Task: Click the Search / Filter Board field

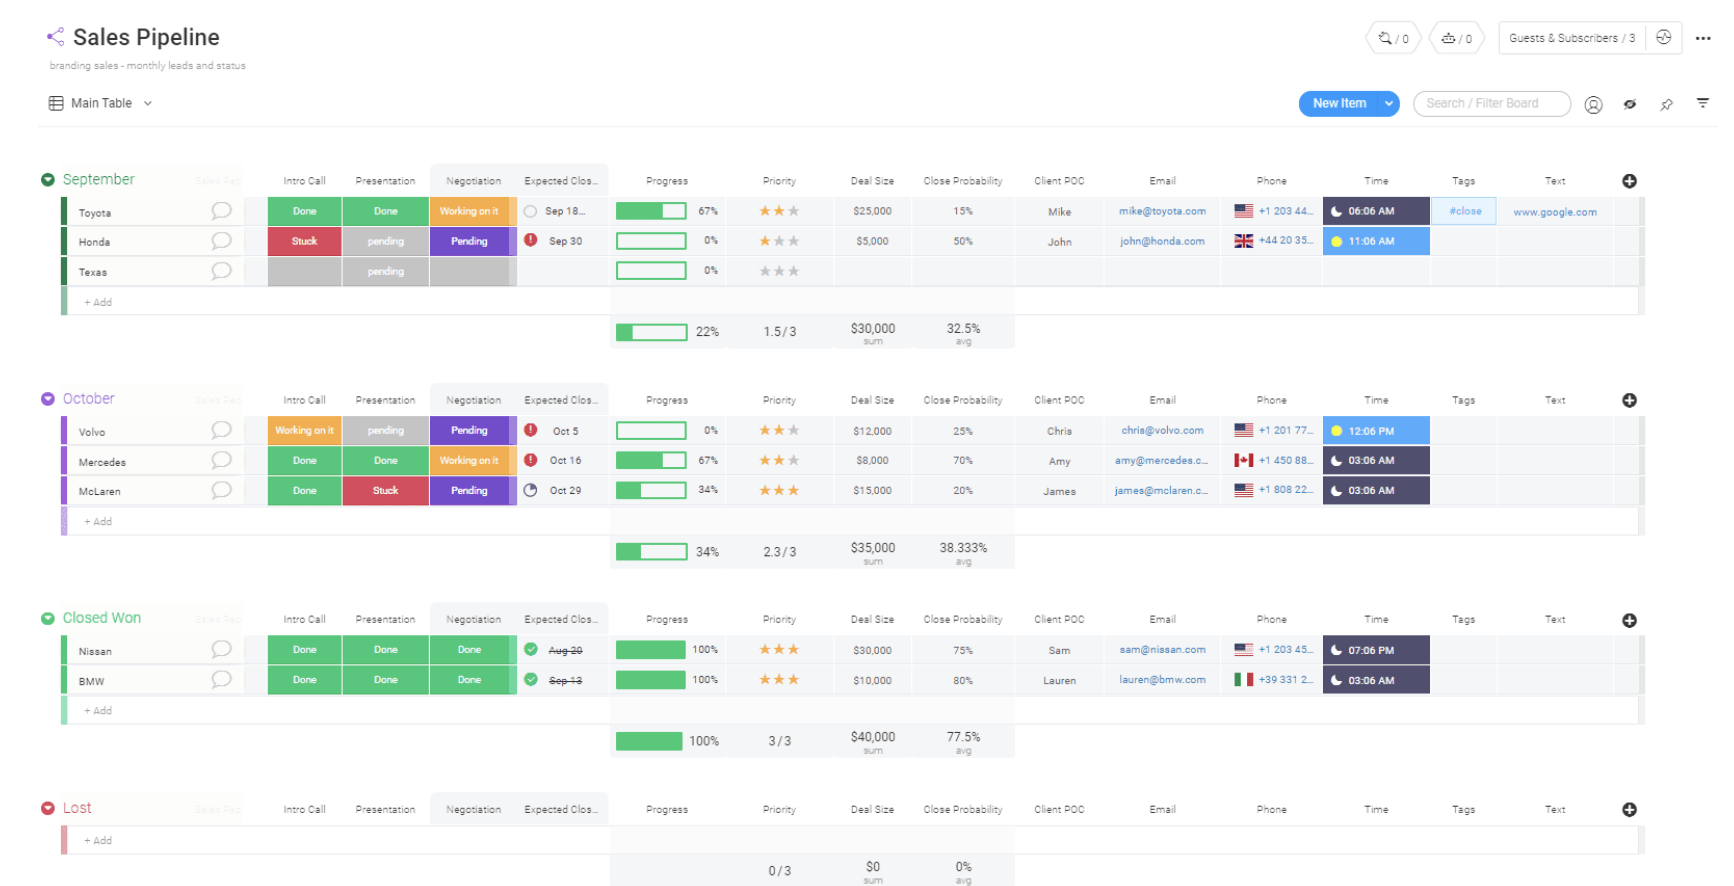Action: [1492, 103]
